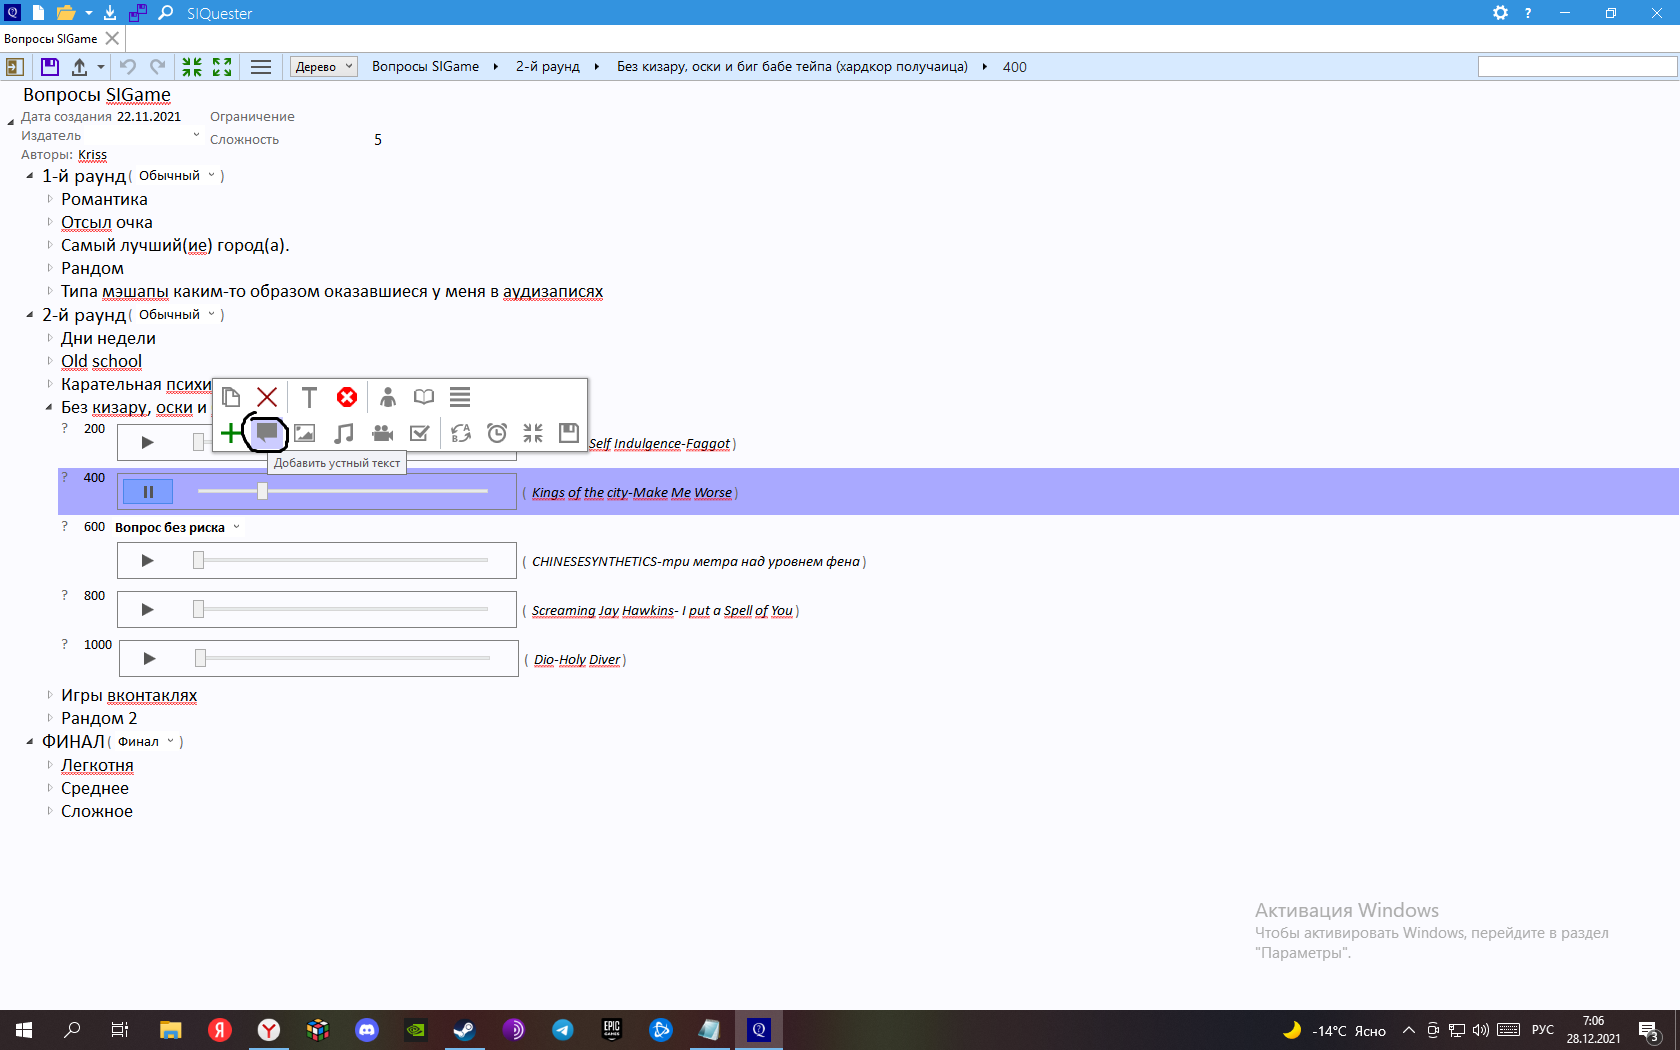This screenshot has width=1680, height=1050.
Task: Open the folder icon dropdown arrow
Action: click(x=89, y=13)
